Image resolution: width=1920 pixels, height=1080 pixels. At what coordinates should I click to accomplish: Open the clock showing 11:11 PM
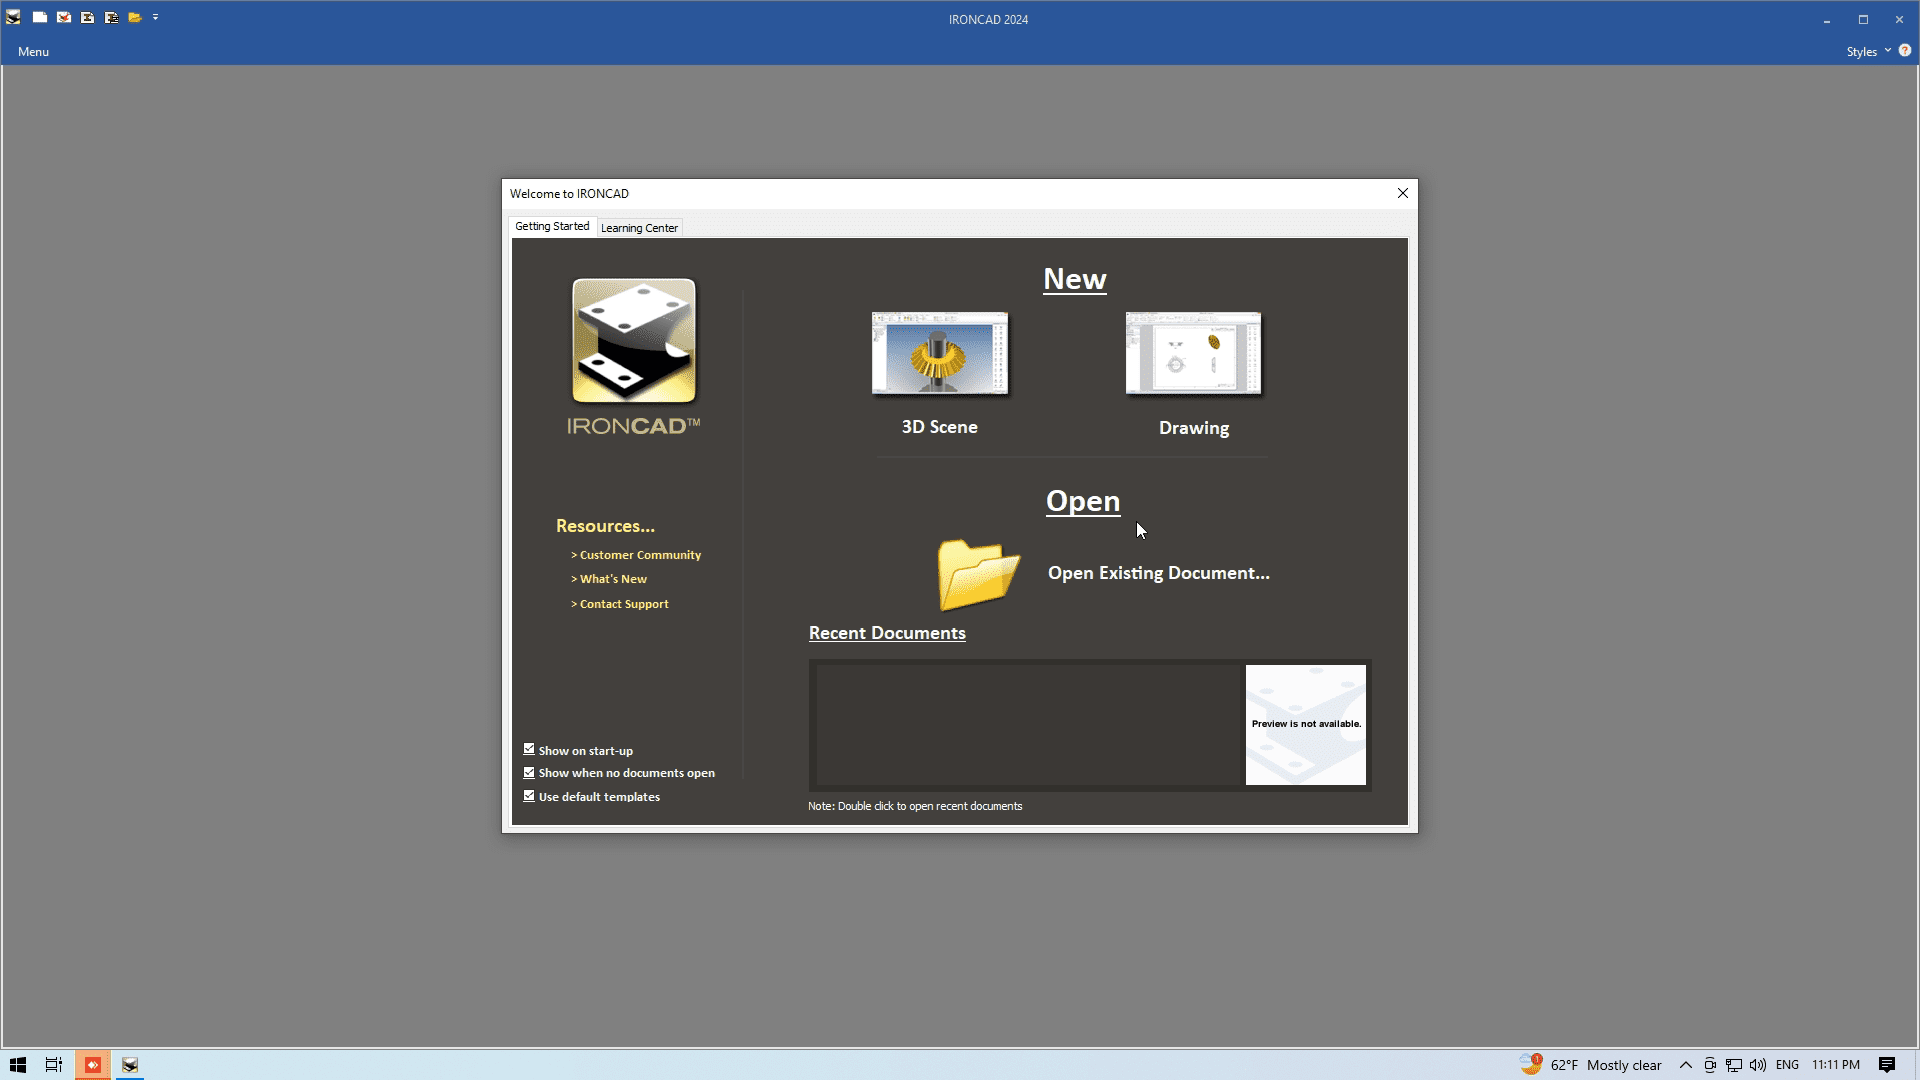[1836, 1065]
